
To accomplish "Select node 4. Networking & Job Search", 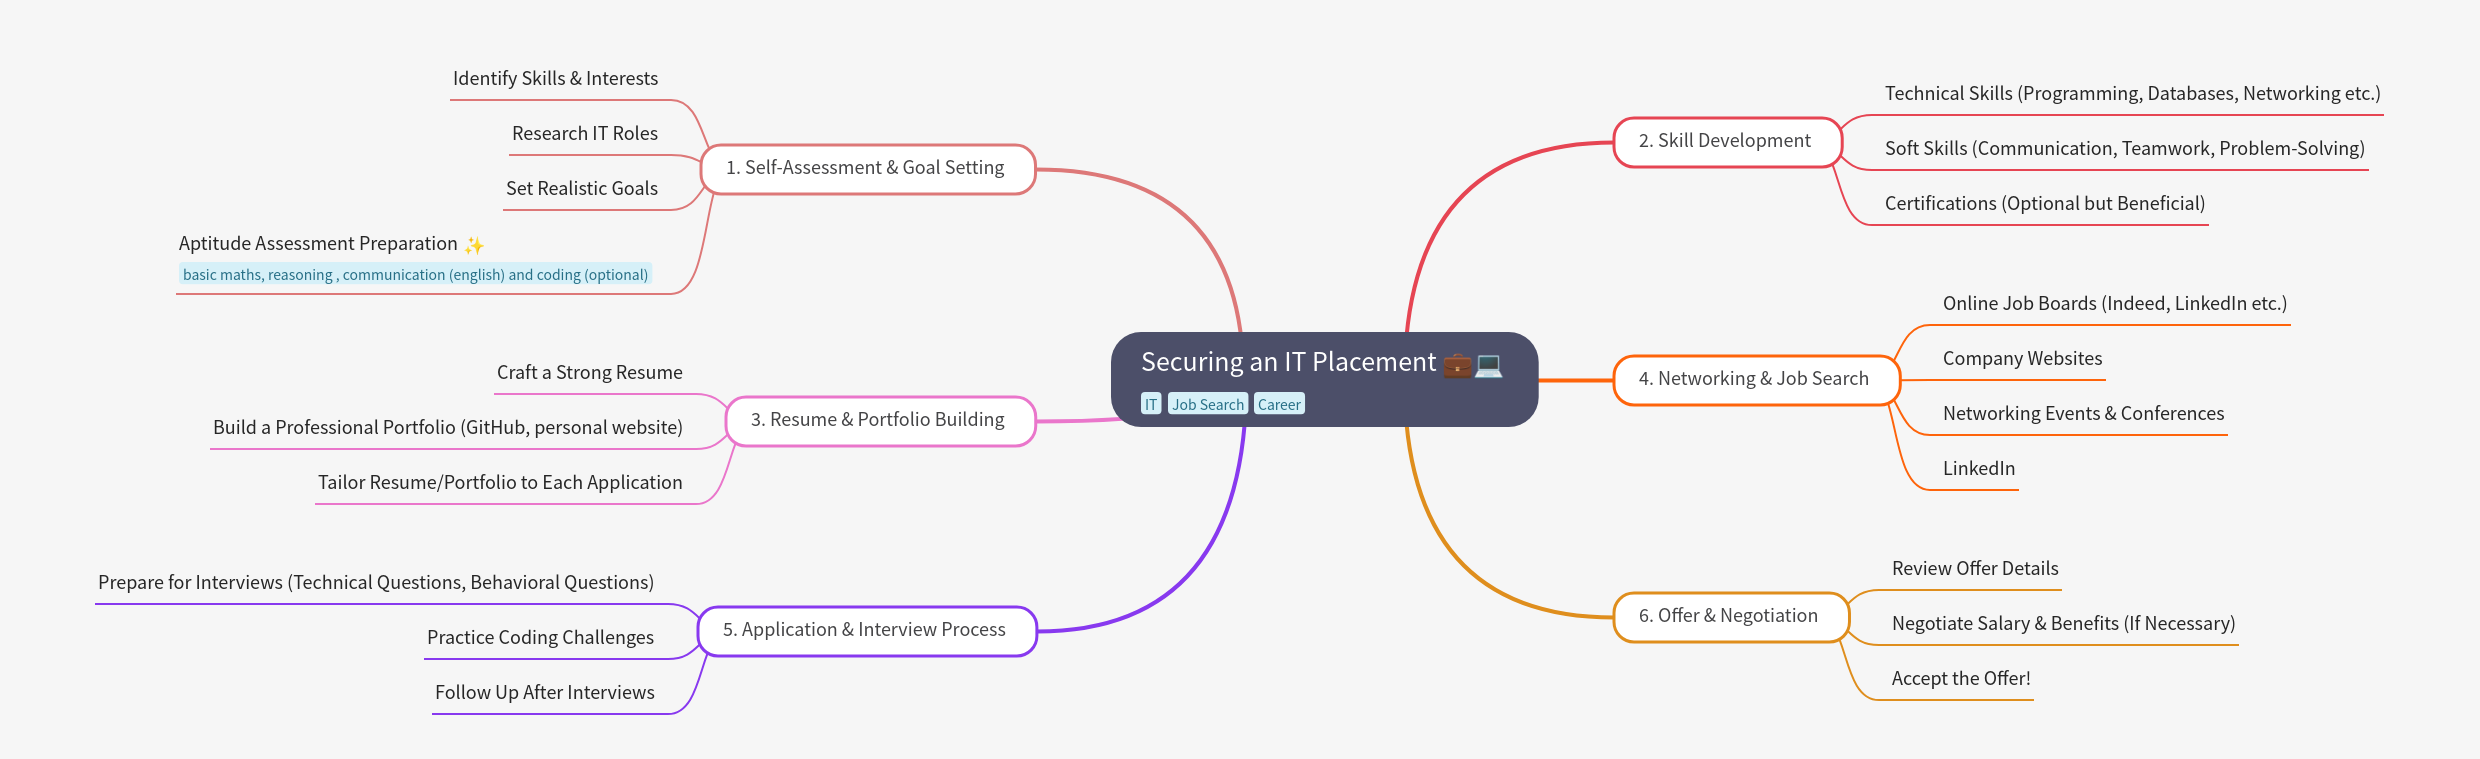I will 1755,380.
